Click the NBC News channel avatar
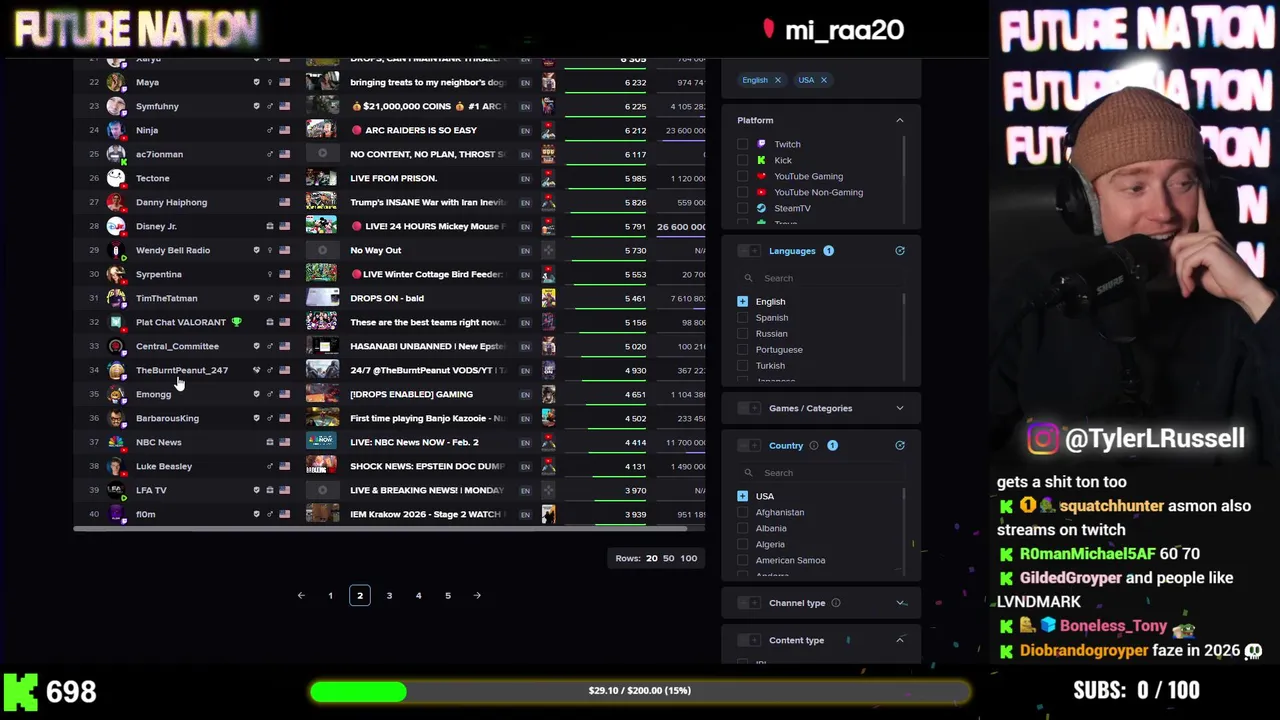Screen dimensions: 1280x720 point(116,442)
